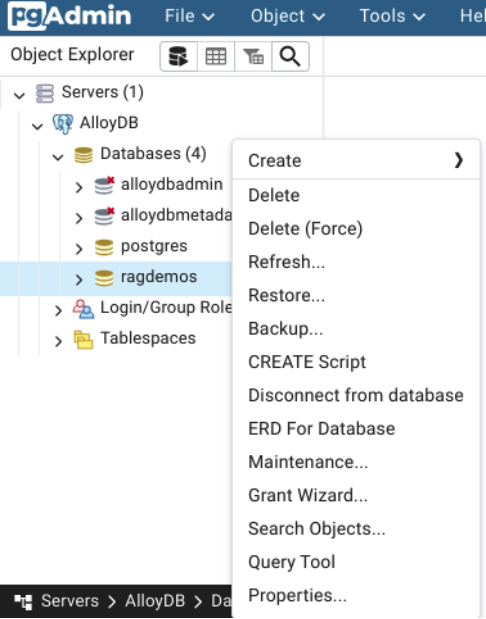The image size is (486, 619).
Task: Click the breadcrumb tree icon in status bar
Action: point(23,602)
